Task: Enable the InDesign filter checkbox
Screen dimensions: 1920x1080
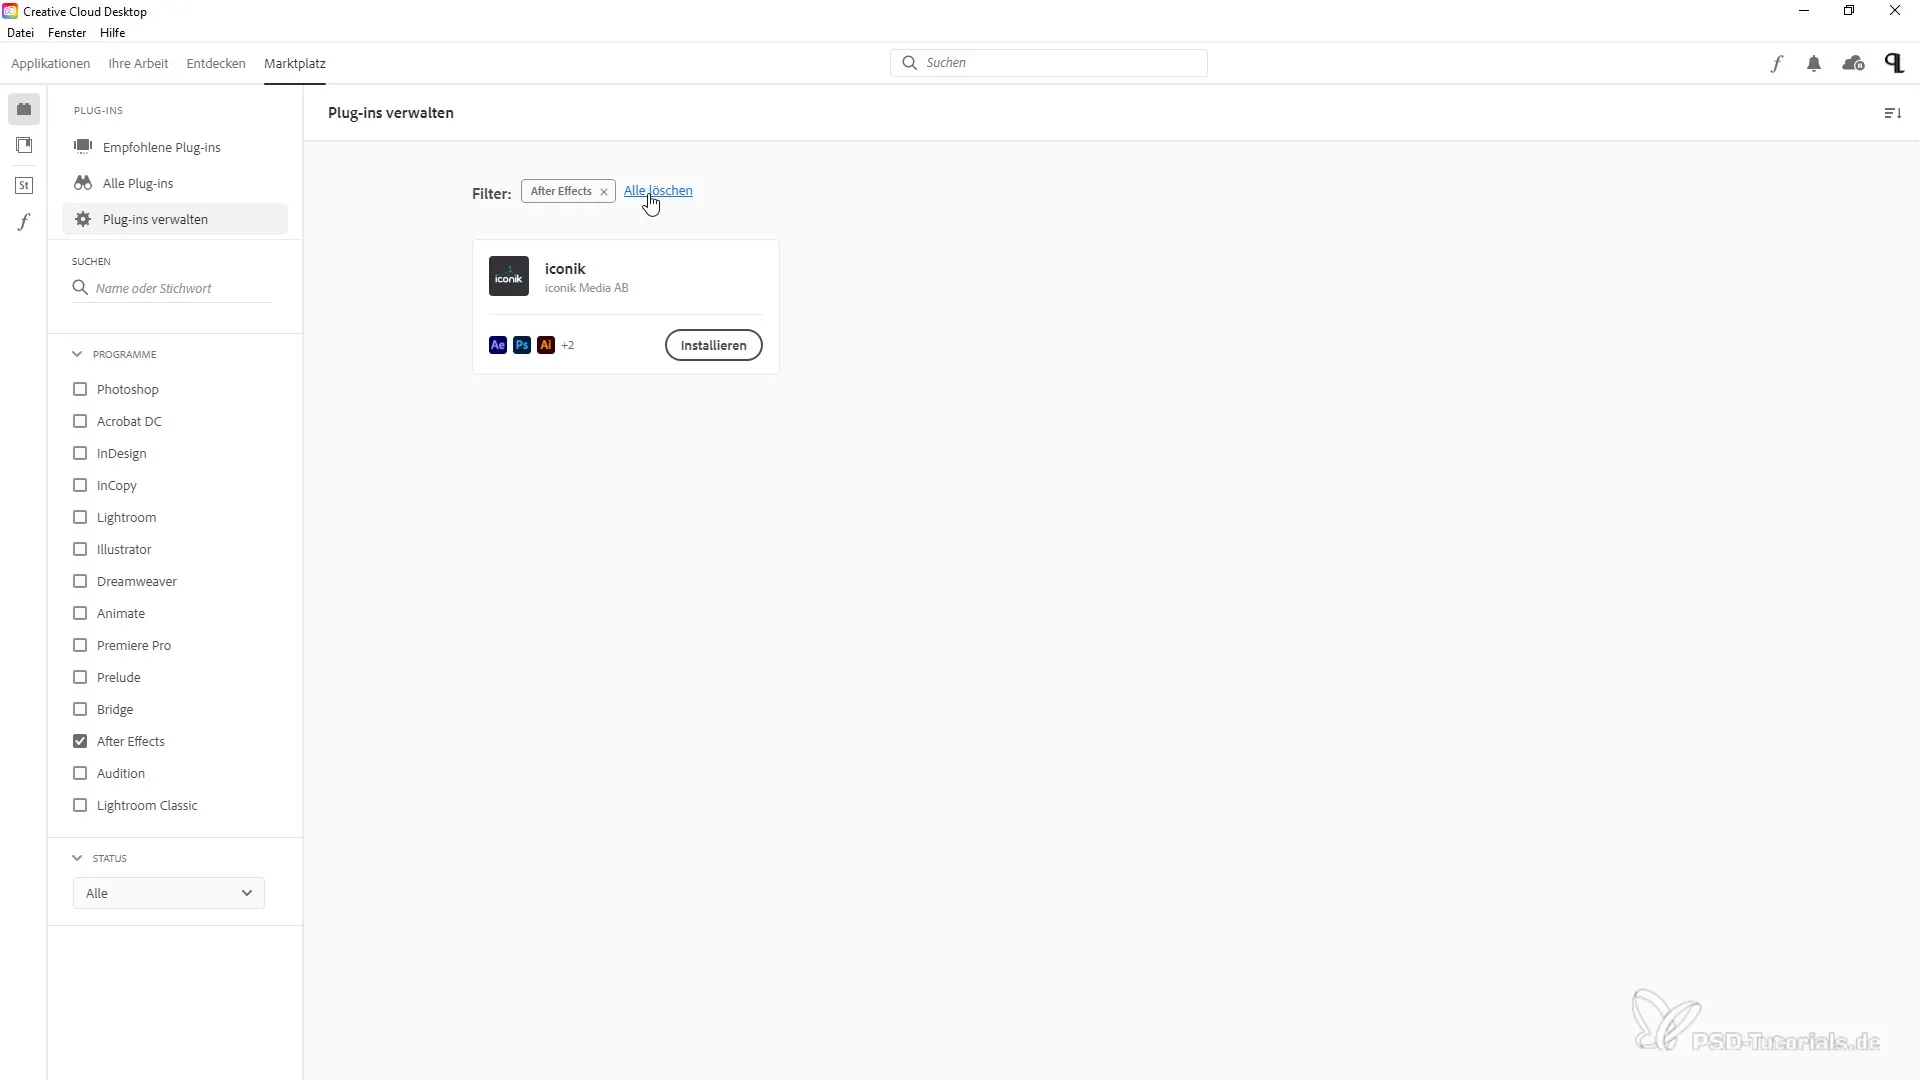Action: coord(80,453)
